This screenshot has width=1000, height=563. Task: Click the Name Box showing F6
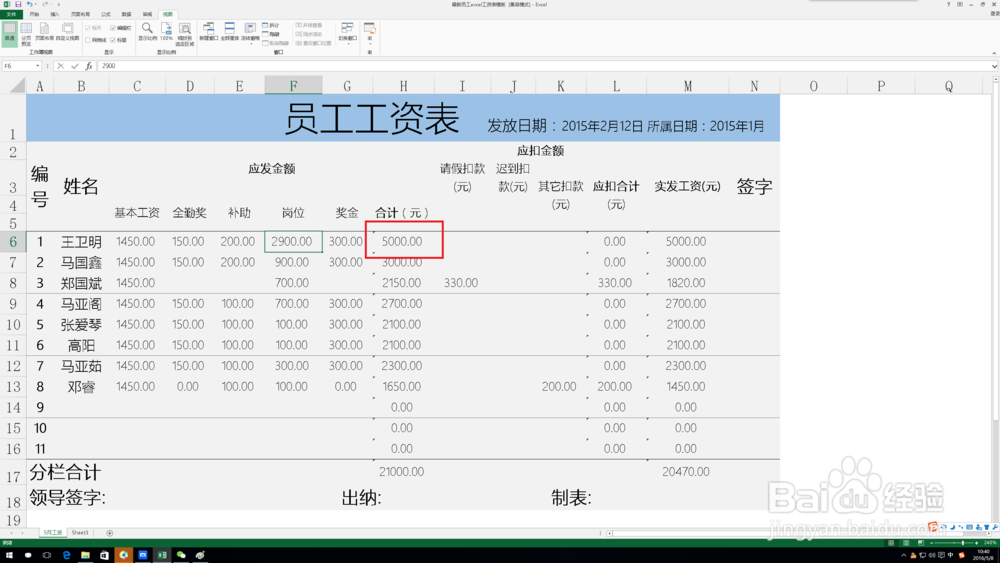tap(18, 66)
